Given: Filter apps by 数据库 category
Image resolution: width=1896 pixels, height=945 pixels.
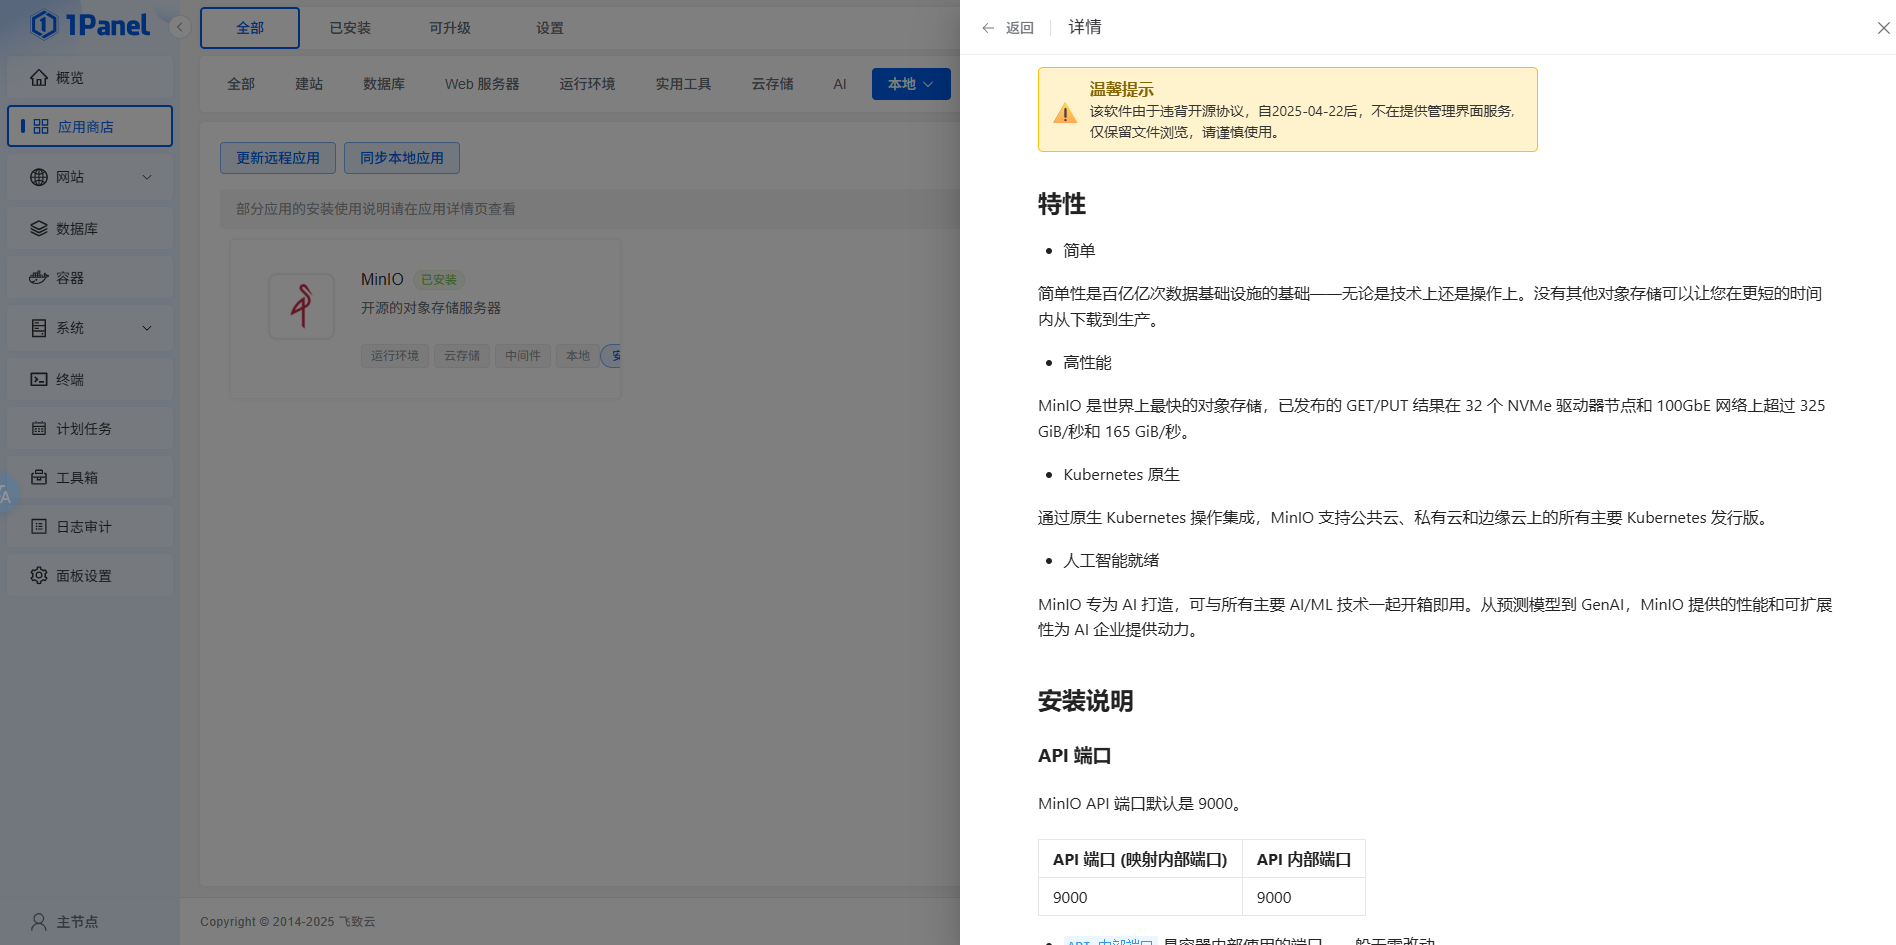Looking at the screenshot, I should point(384,84).
